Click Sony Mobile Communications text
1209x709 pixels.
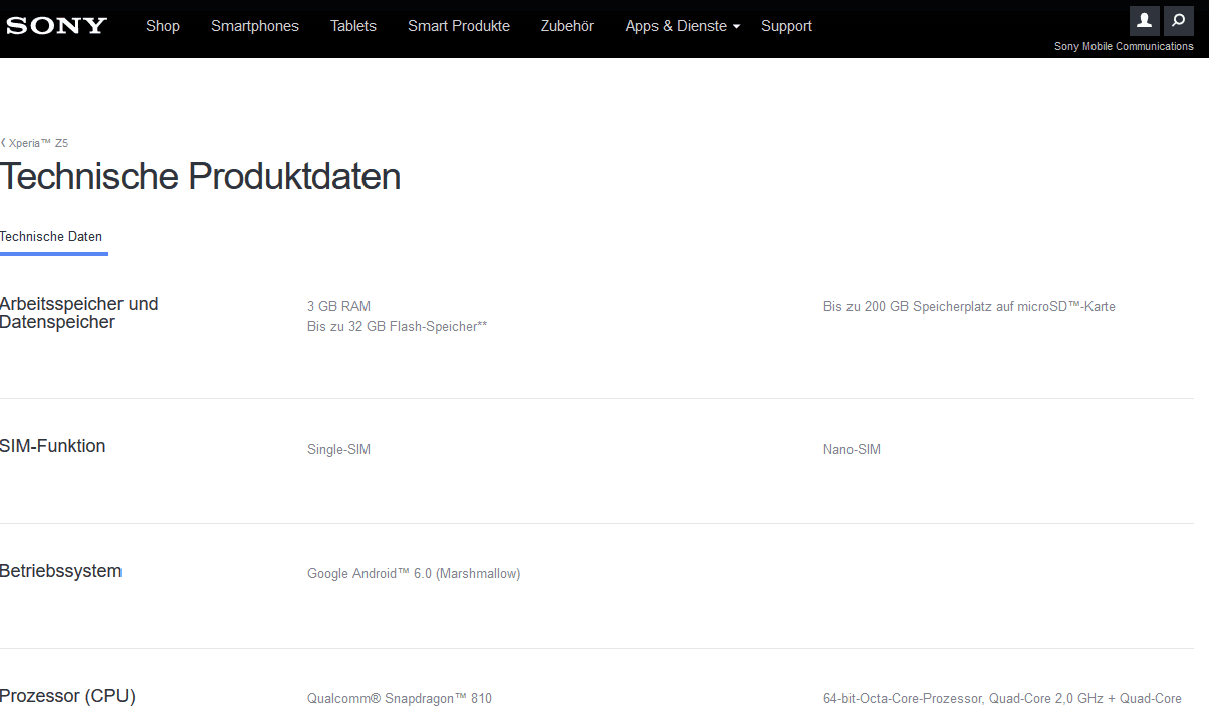[x=1124, y=46]
